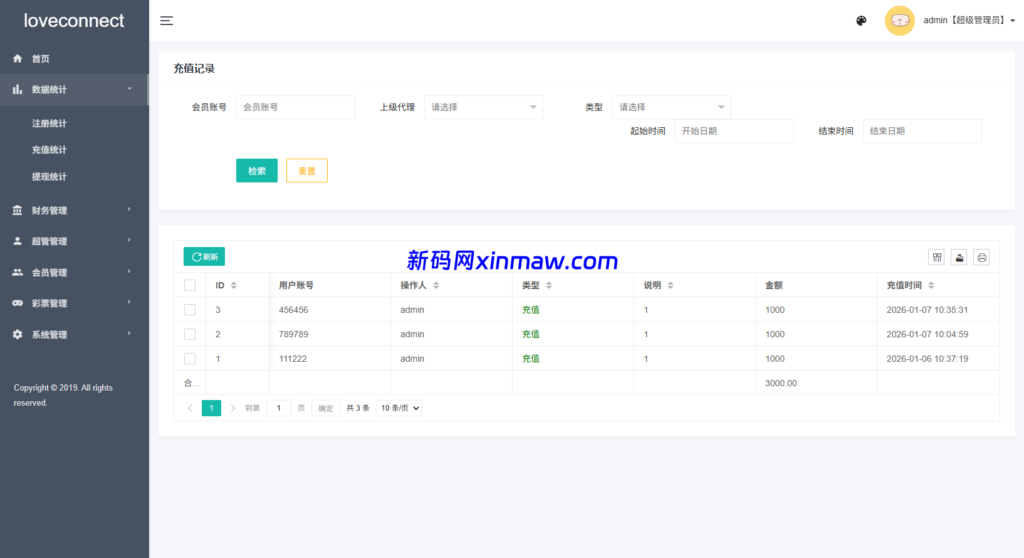Sort by the 操作人 column arrows

[x=436, y=286]
